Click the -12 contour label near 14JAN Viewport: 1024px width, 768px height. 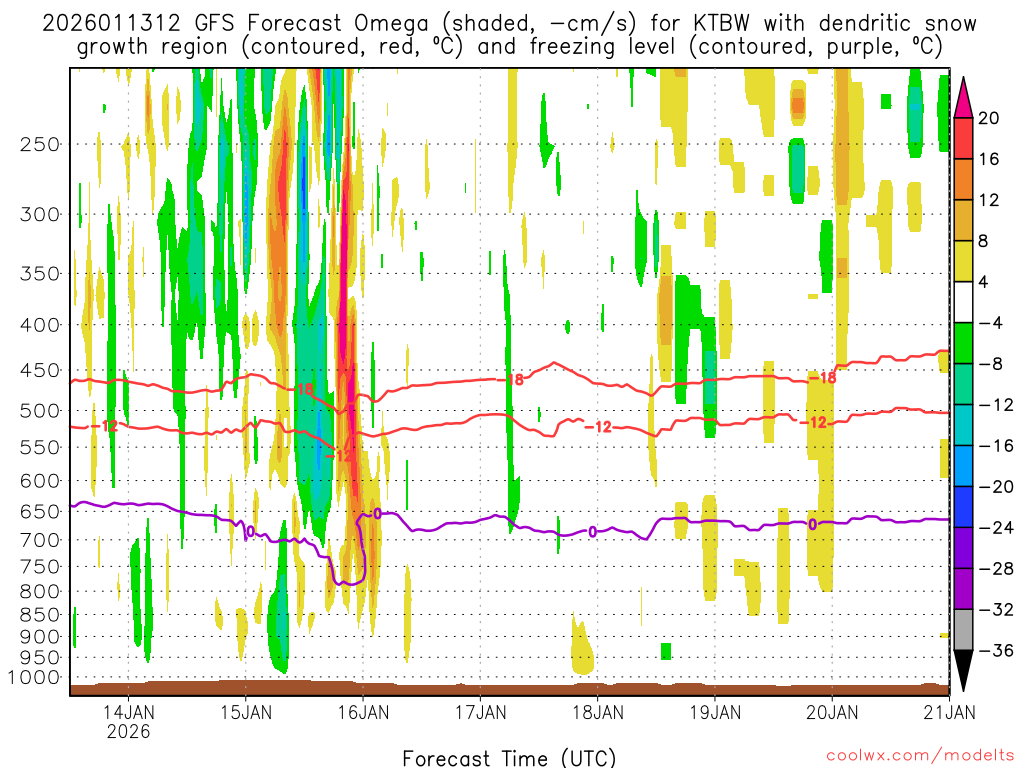104,426
